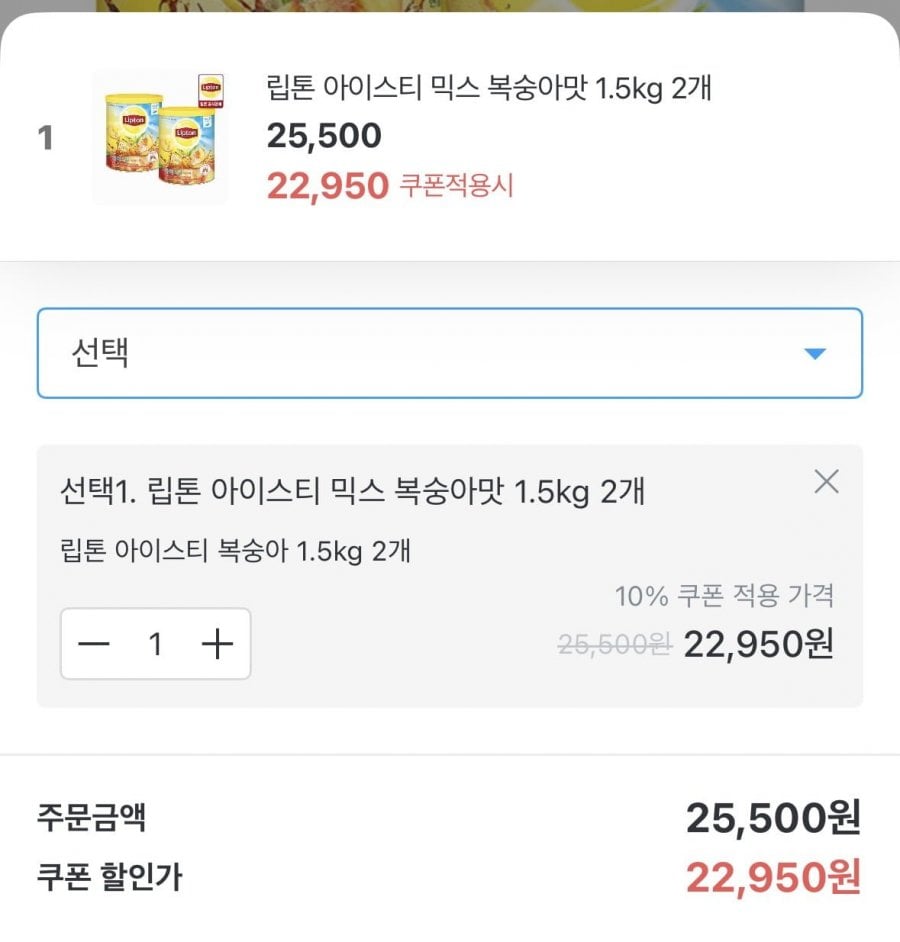Remove the selected option with the X icon
This screenshot has width=900, height=942.
click(826, 482)
